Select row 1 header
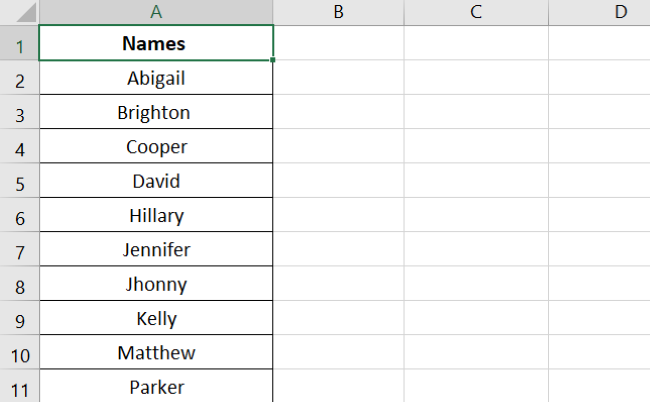 pos(19,44)
